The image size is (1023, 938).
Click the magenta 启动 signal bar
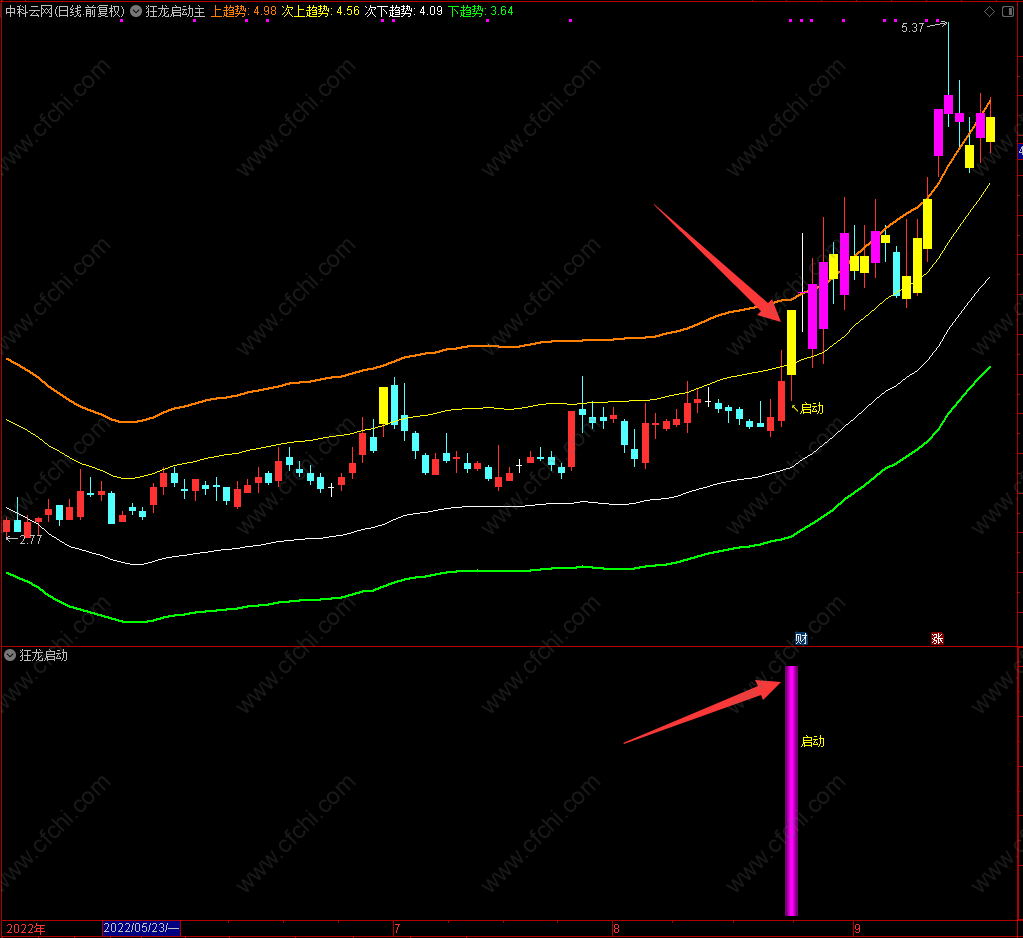[x=791, y=791]
